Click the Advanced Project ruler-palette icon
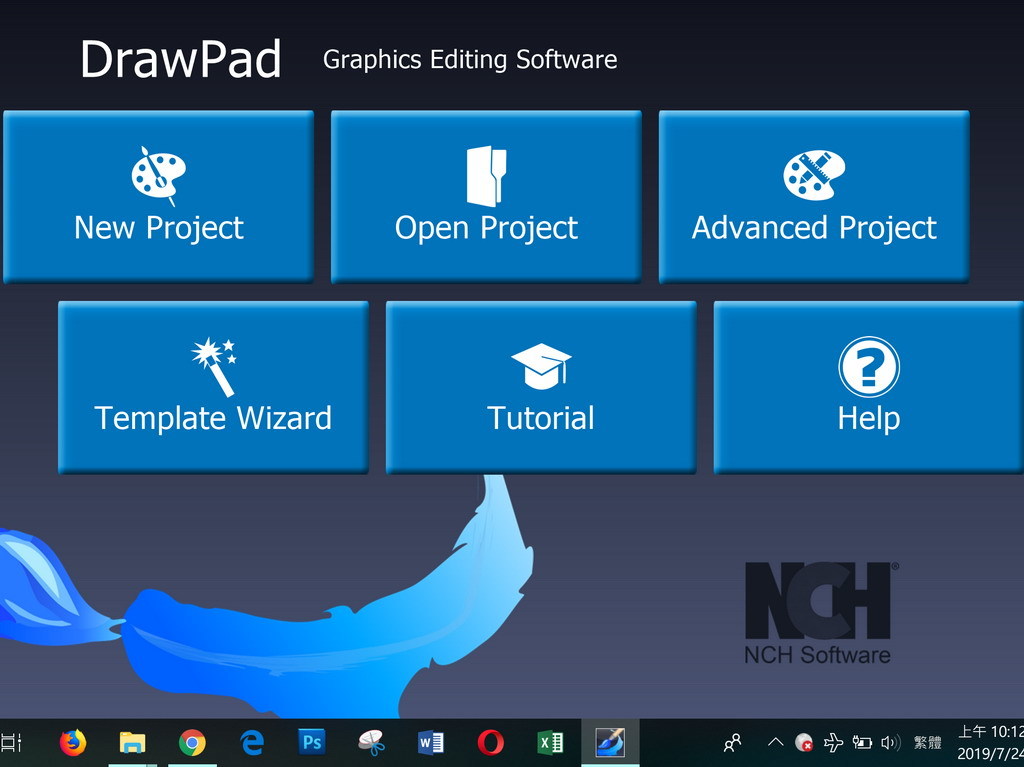1024x767 pixels. 813,172
